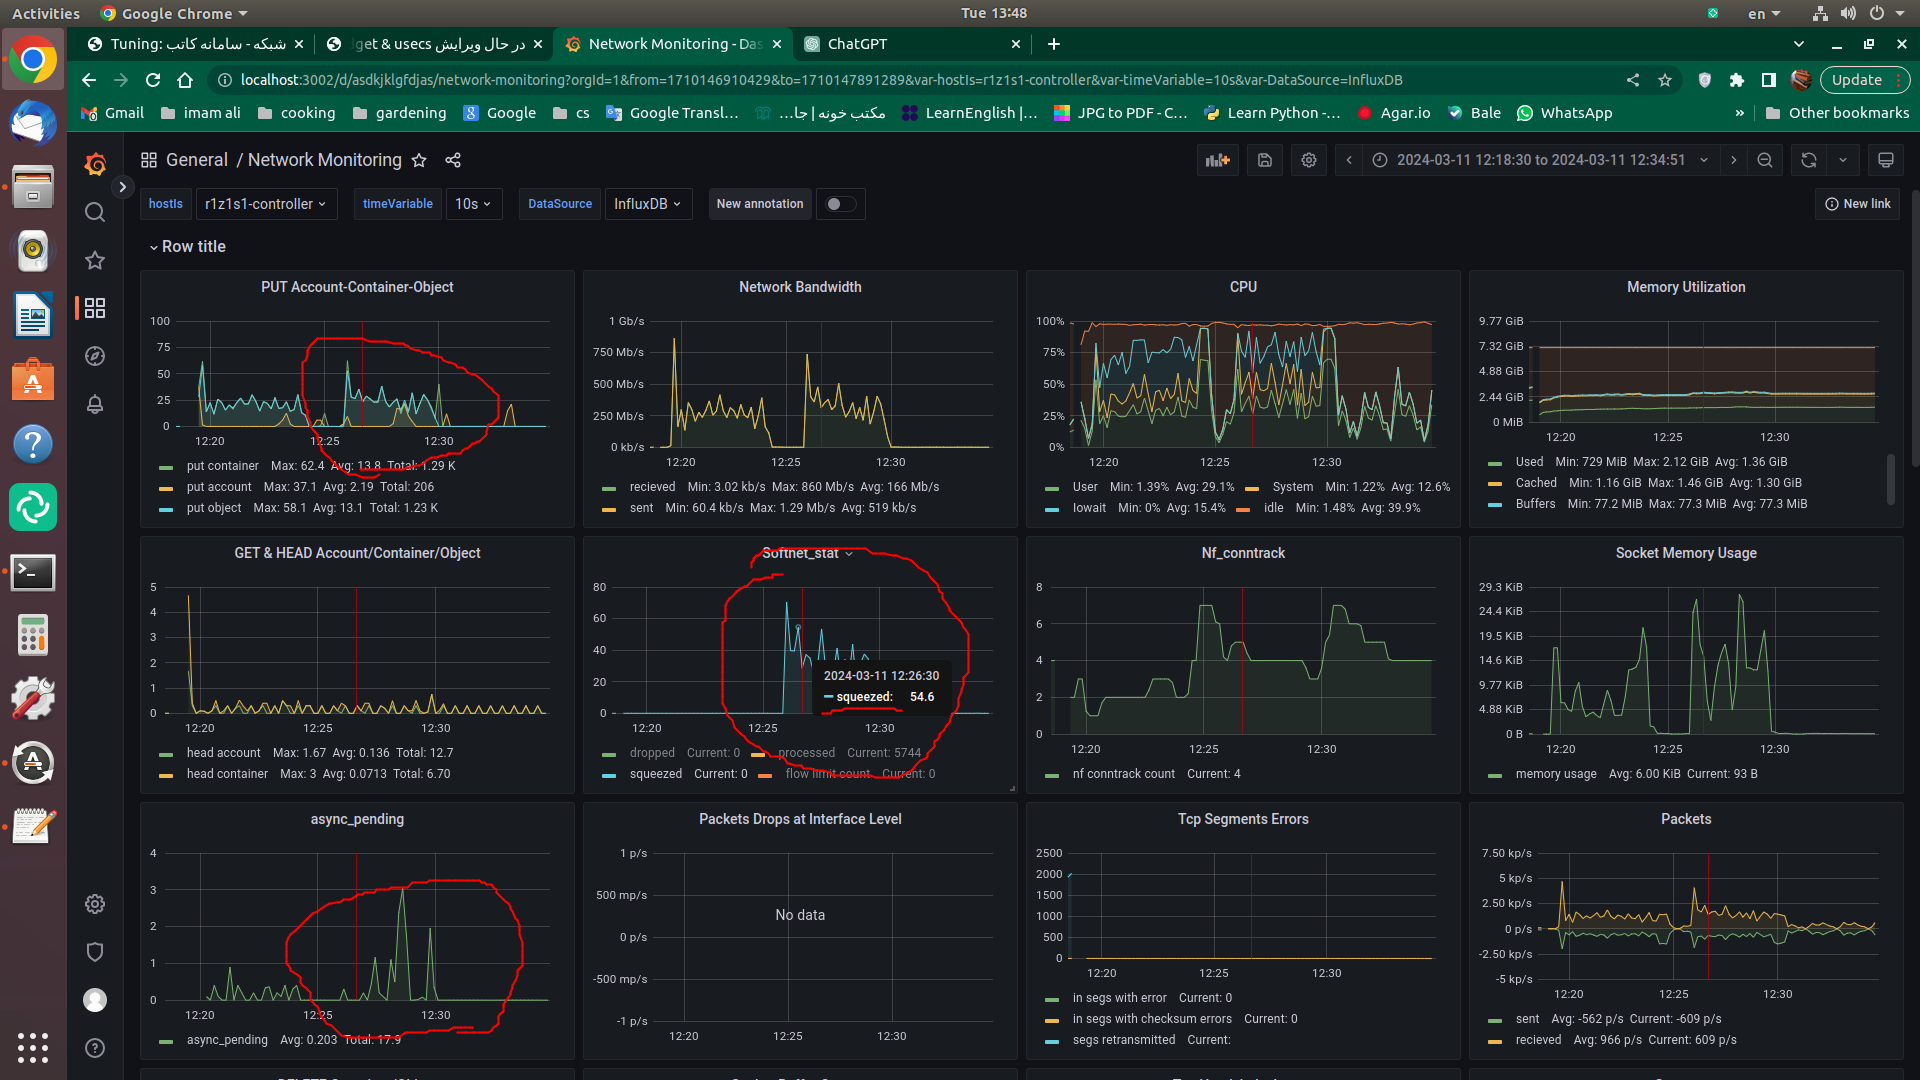Click the zoom out time range icon
1920x1080 pixels.
click(1765, 160)
